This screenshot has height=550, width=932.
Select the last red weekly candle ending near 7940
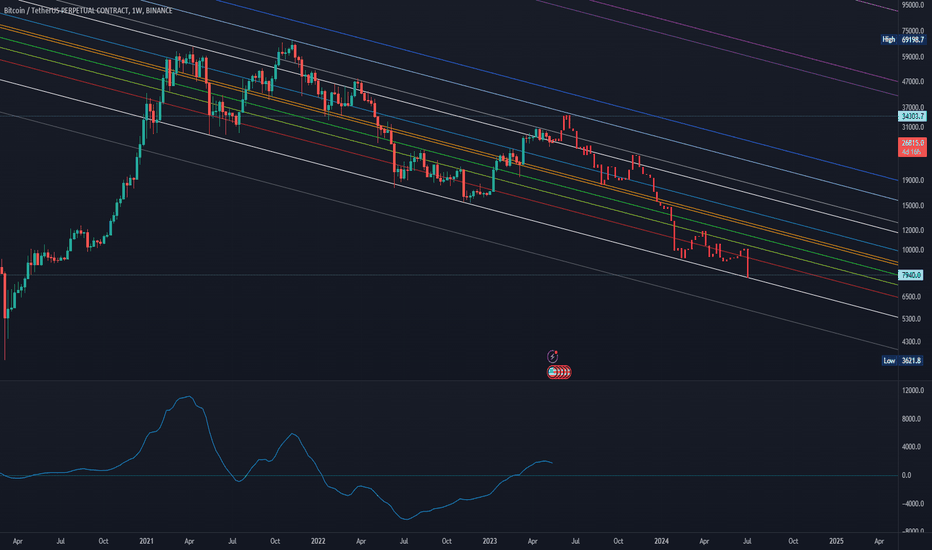point(747,263)
